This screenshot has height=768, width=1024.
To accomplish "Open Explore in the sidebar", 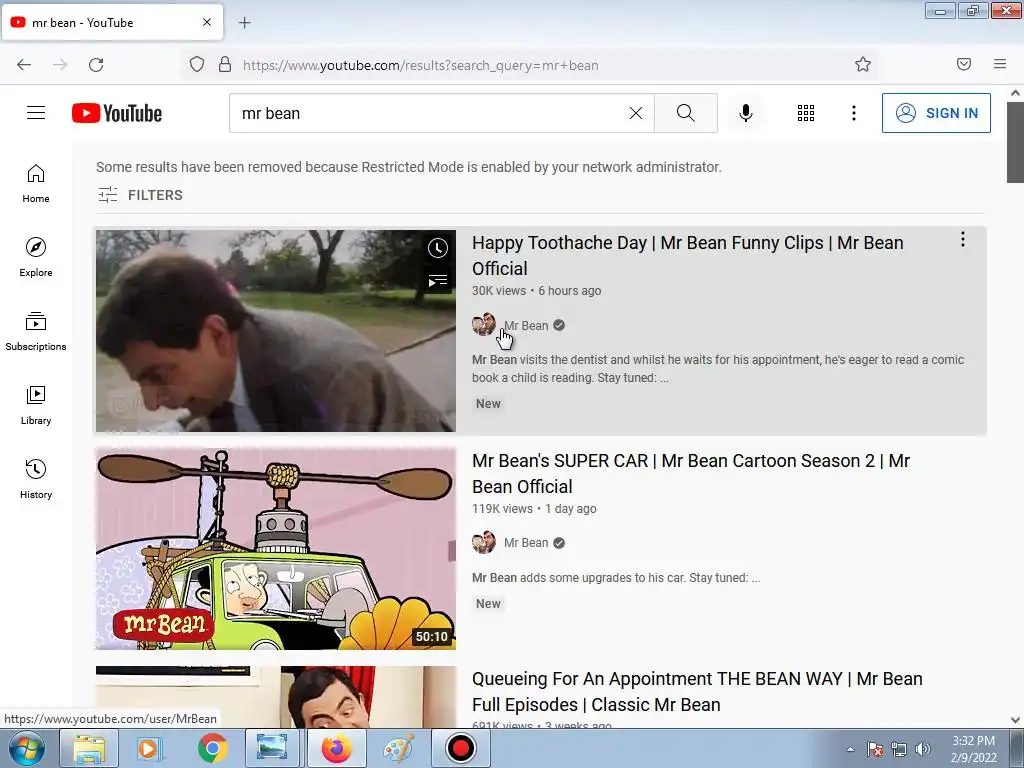I will (x=36, y=257).
